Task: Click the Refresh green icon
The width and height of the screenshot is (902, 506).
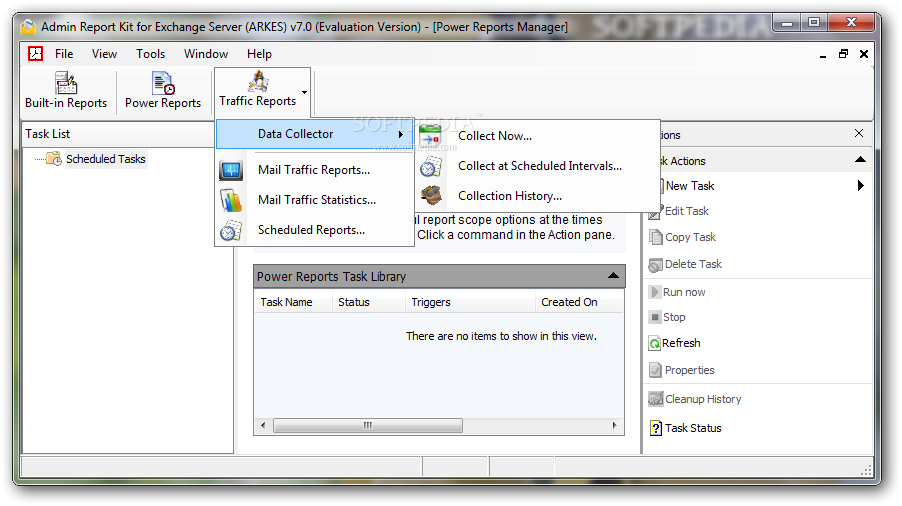Action: click(x=655, y=344)
